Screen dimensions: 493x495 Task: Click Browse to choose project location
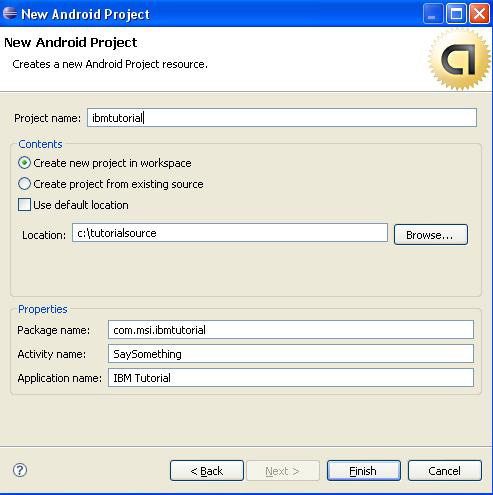click(x=431, y=235)
